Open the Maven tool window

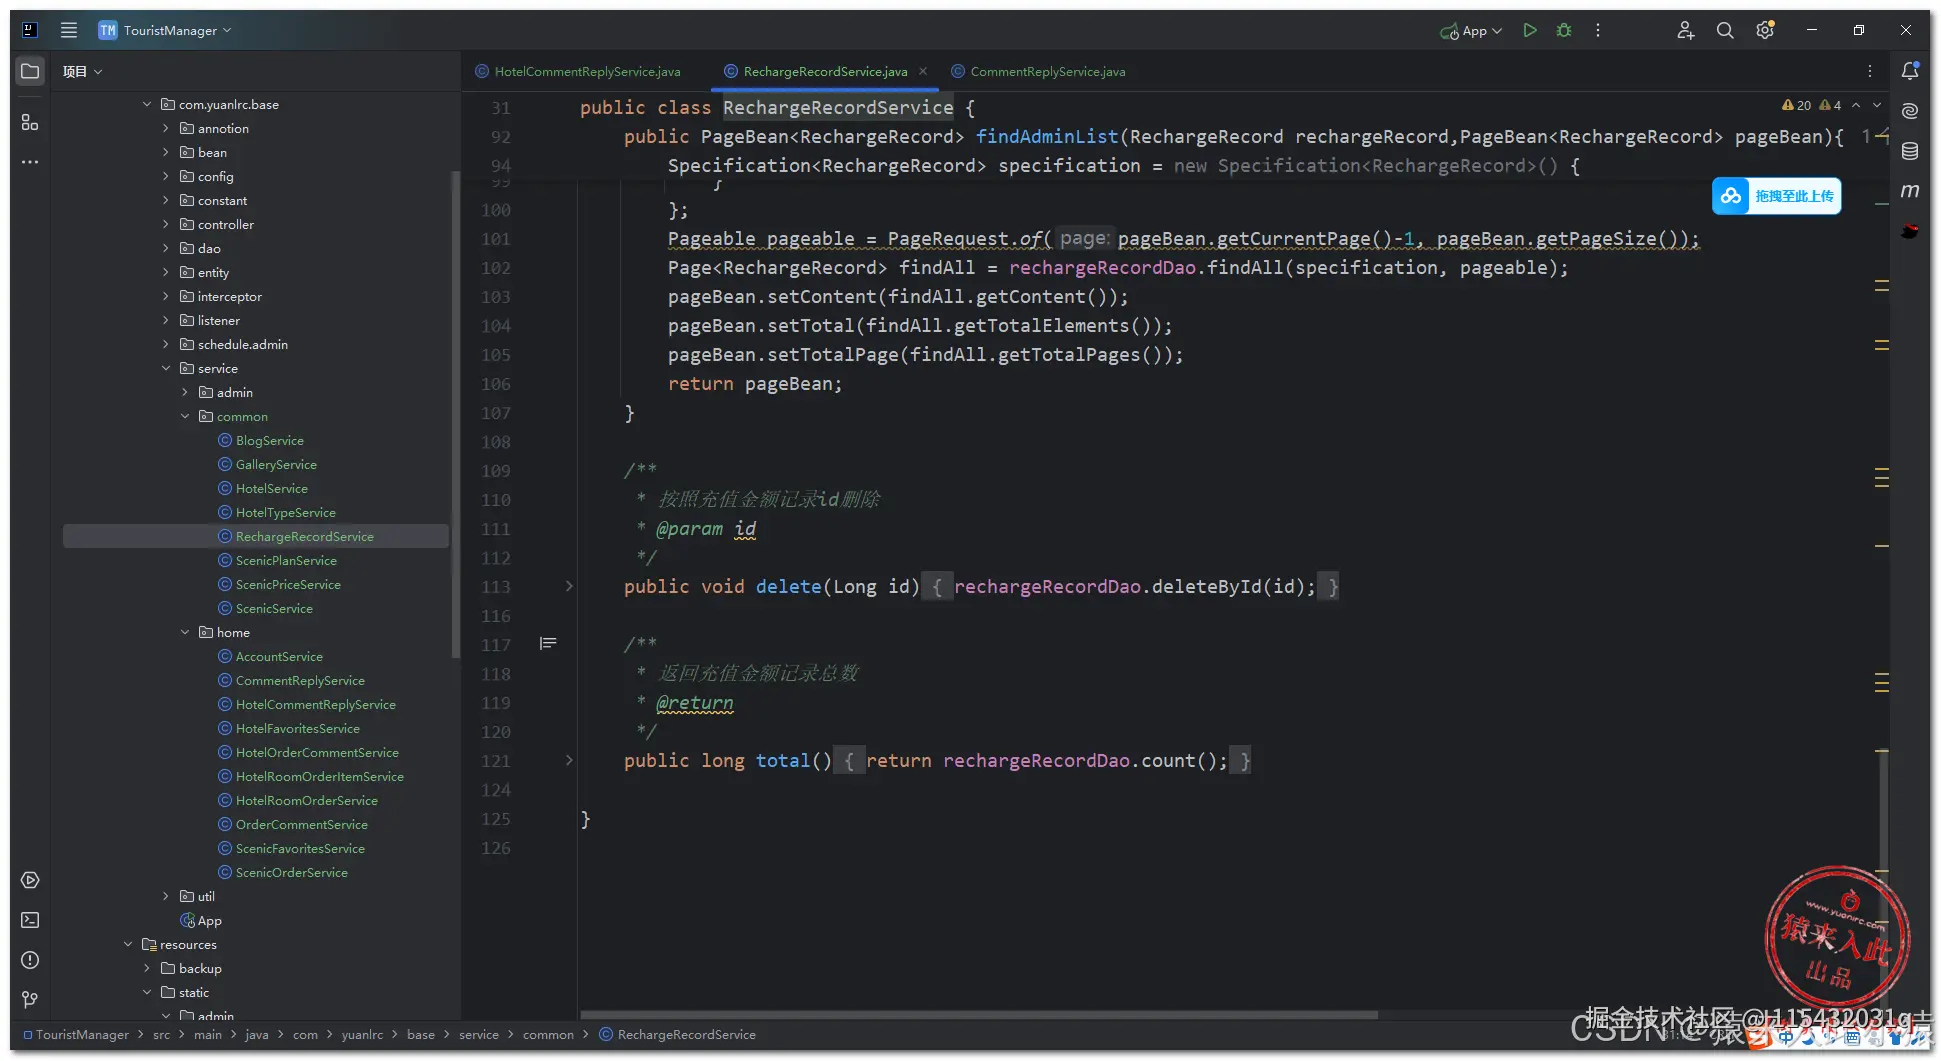1910,191
